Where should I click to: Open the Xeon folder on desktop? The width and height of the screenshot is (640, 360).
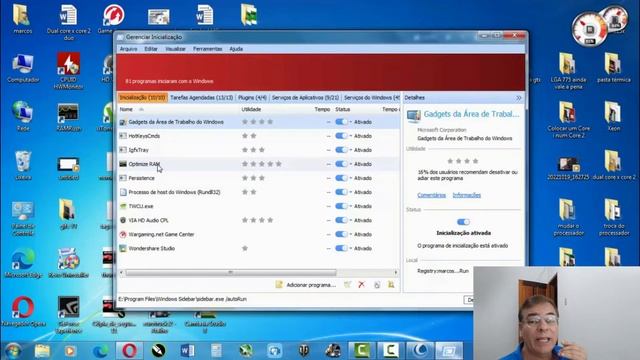tap(613, 116)
